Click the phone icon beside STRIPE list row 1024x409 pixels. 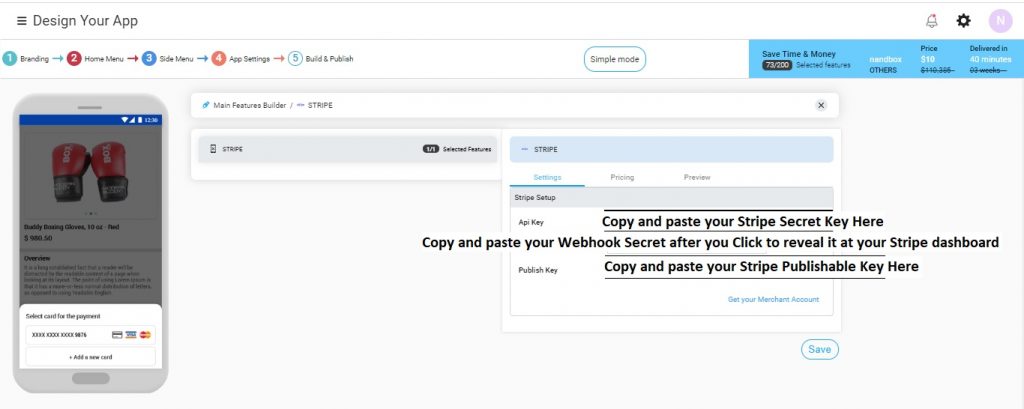tap(213, 150)
